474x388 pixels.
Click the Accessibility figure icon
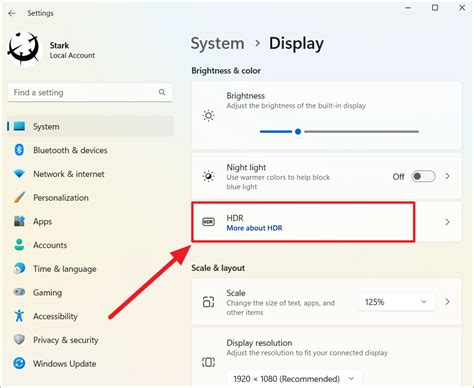(x=19, y=316)
